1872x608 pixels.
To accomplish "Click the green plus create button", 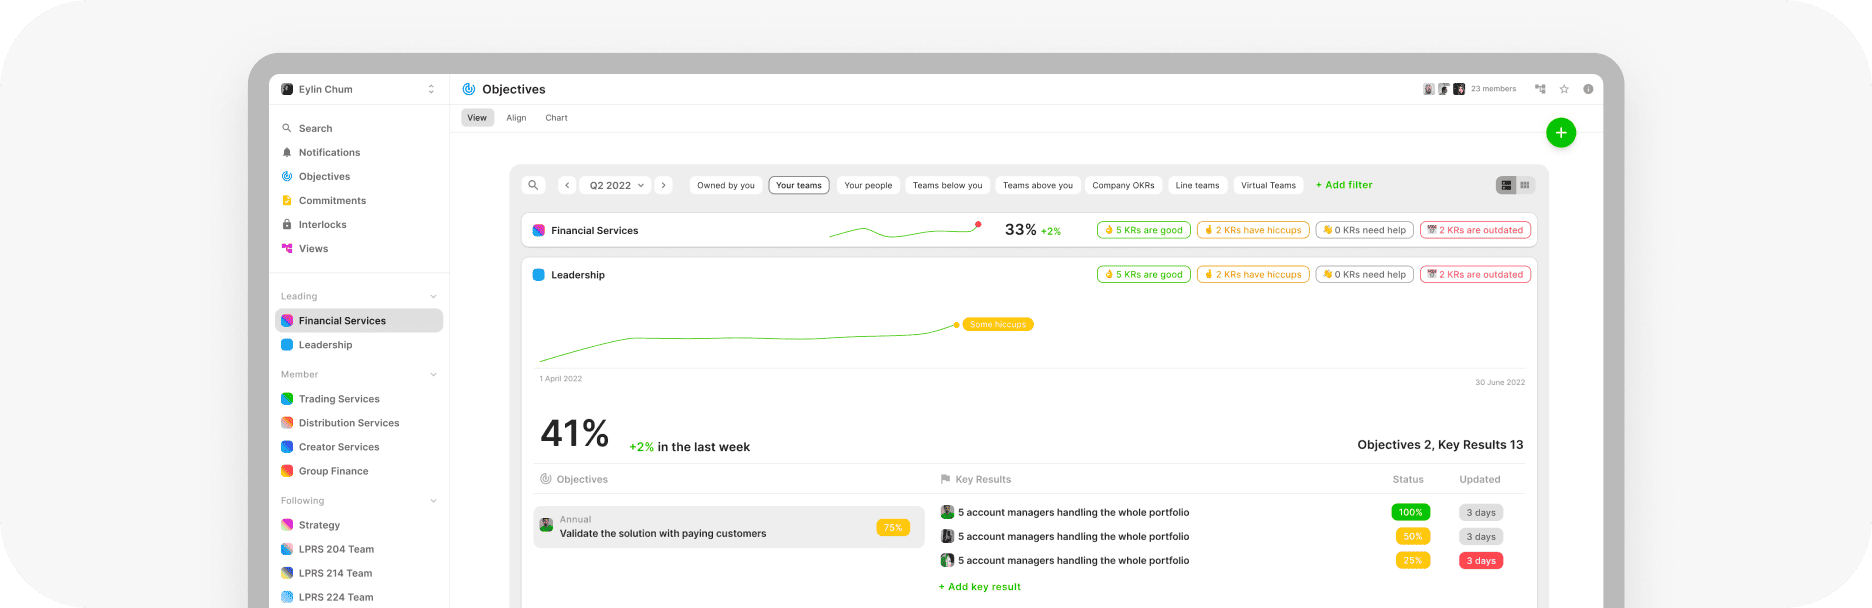I will pos(1560,133).
